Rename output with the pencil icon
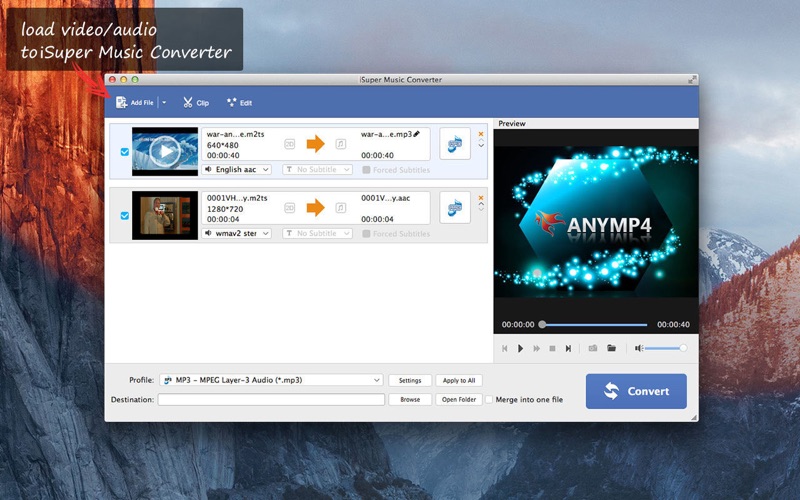The height and width of the screenshot is (500, 800). pos(416,133)
